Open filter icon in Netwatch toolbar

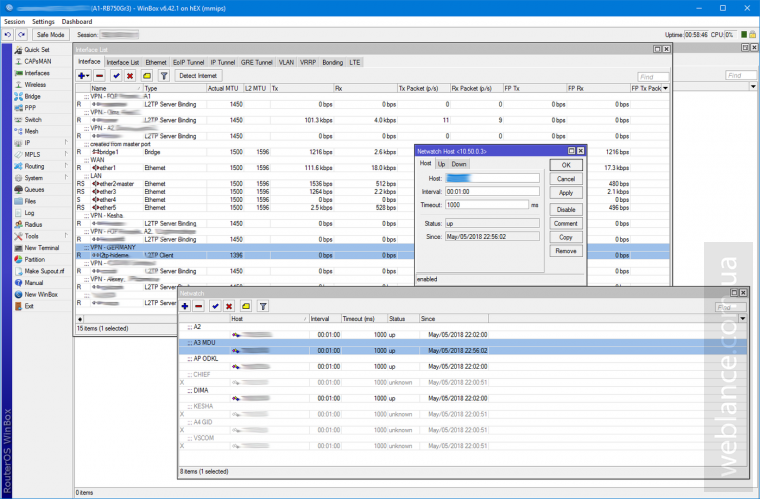point(263,306)
